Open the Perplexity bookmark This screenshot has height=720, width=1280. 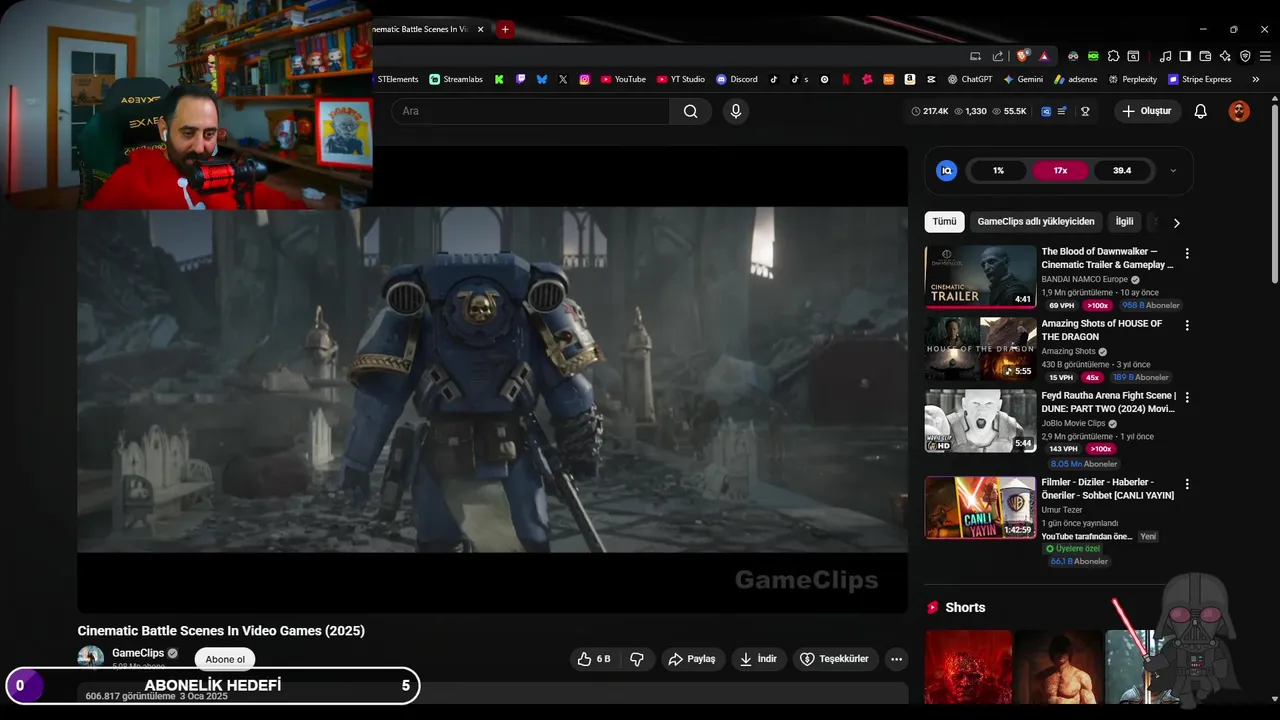tap(1132, 79)
